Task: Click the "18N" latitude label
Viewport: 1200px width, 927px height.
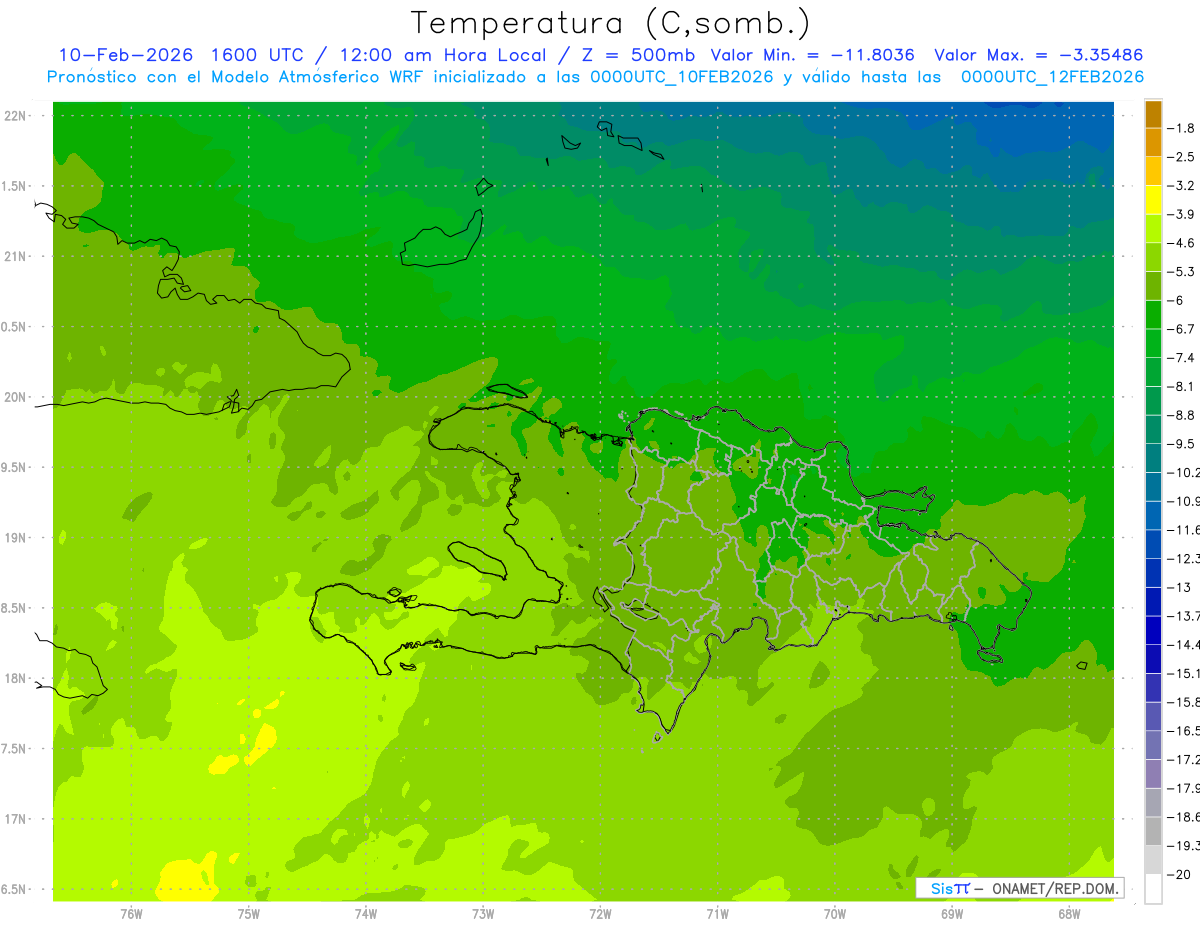Action: (x=15, y=678)
